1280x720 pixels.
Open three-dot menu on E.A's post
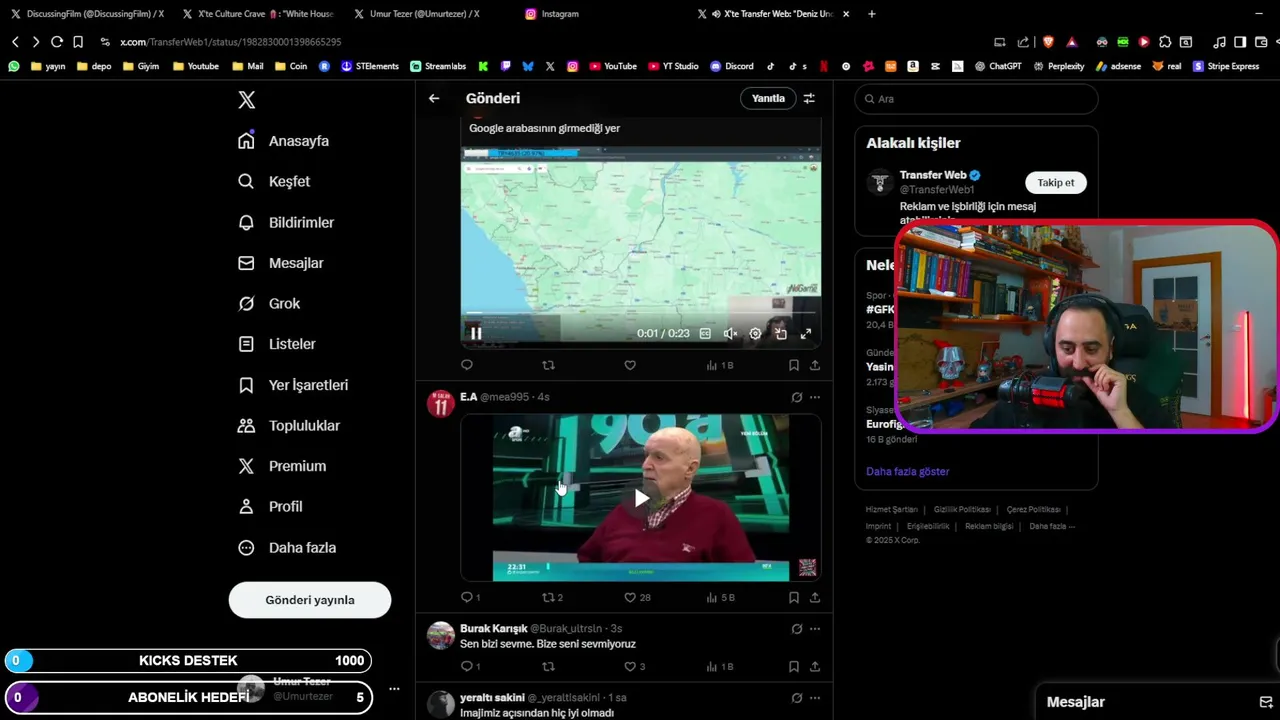point(815,397)
